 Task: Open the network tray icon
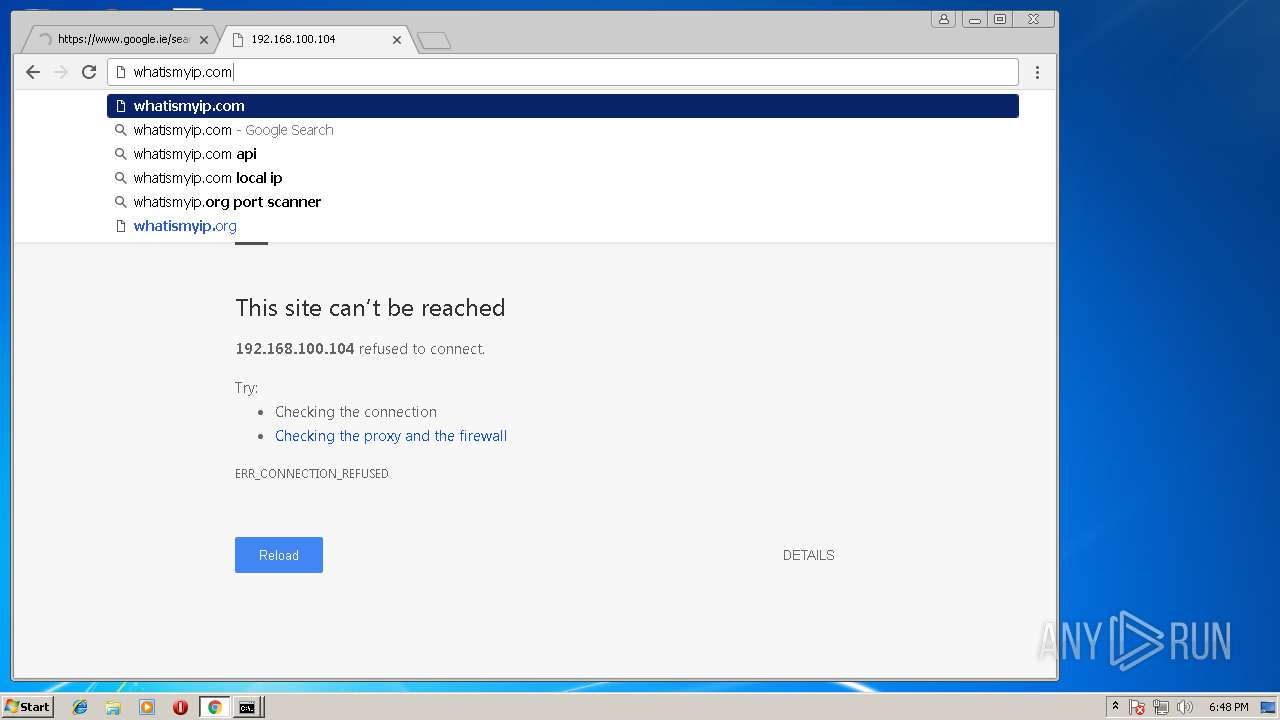[1161, 707]
